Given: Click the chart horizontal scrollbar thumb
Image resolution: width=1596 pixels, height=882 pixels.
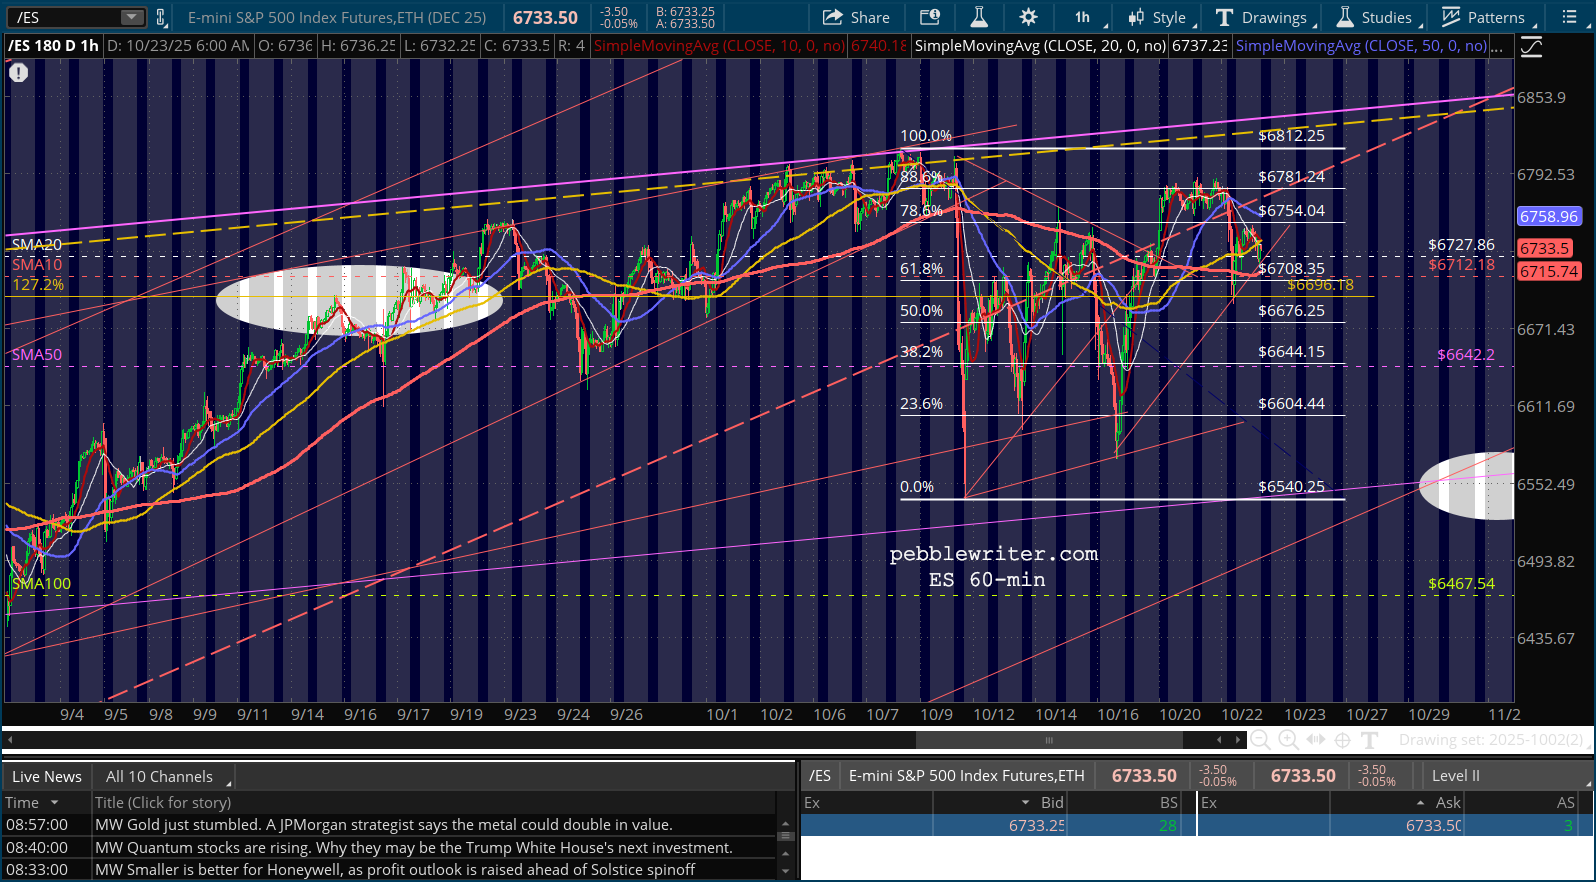Looking at the screenshot, I should pyautogui.click(x=1048, y=740).
